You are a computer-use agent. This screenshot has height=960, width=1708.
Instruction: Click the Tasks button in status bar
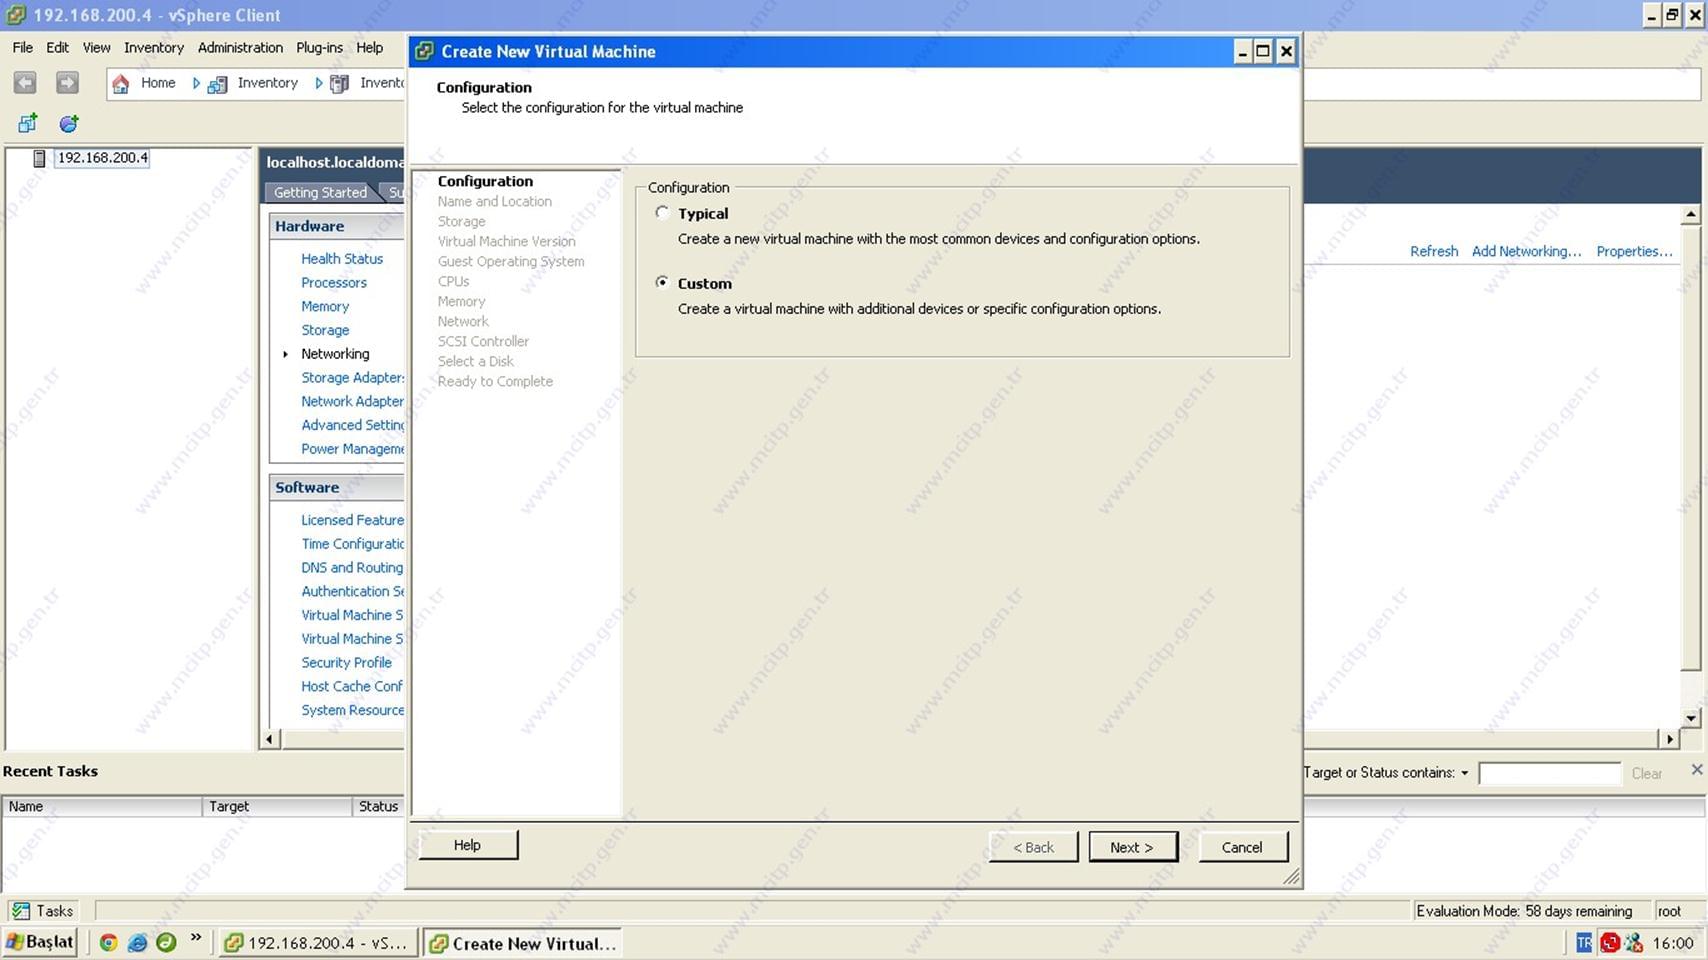point(43,910)
